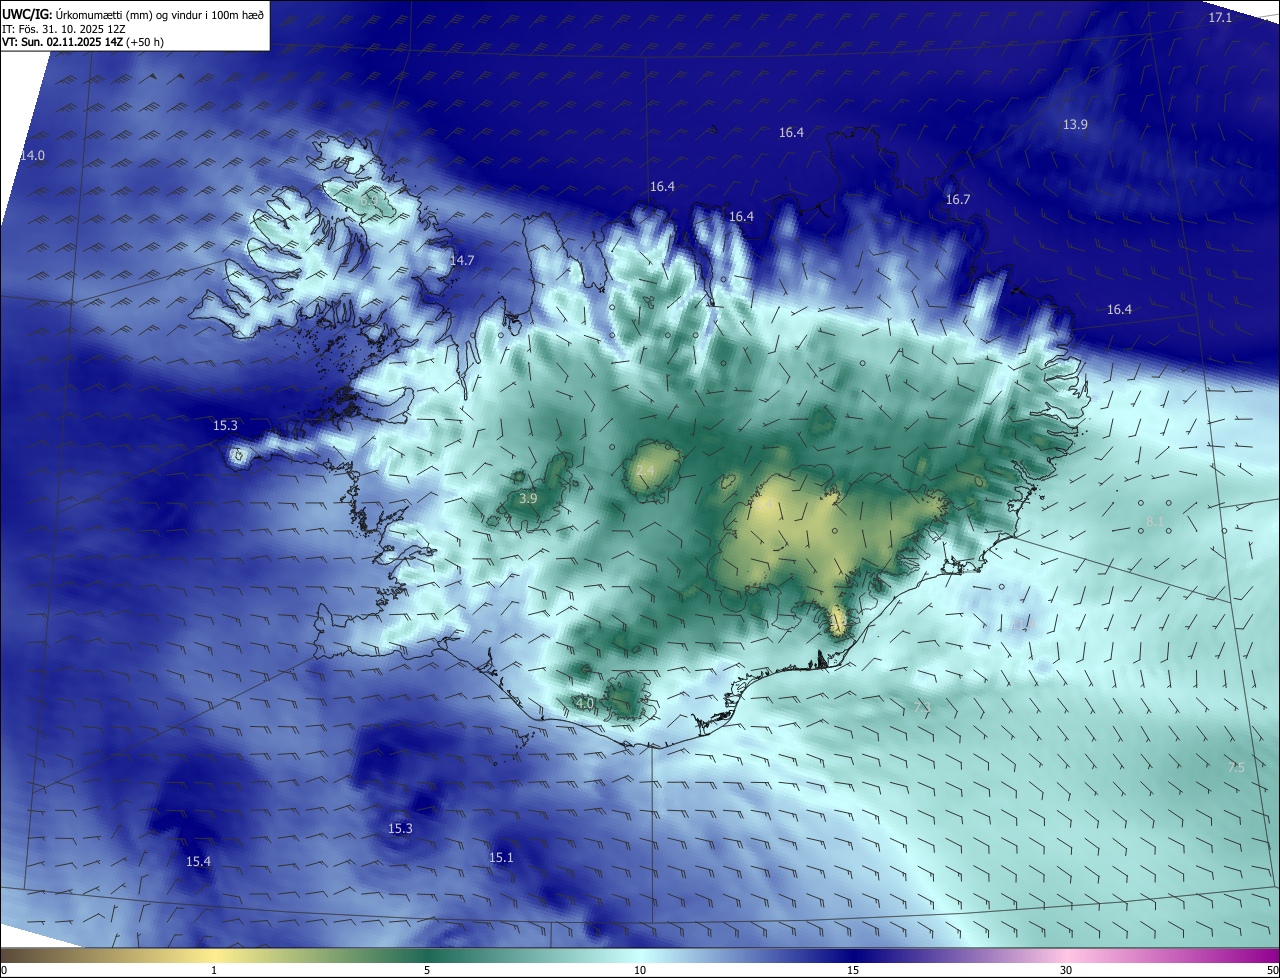The height and width of the screenshot is (978, 1280).
Task: Click the 16.7 value label
Action: [x=958, y=200]
